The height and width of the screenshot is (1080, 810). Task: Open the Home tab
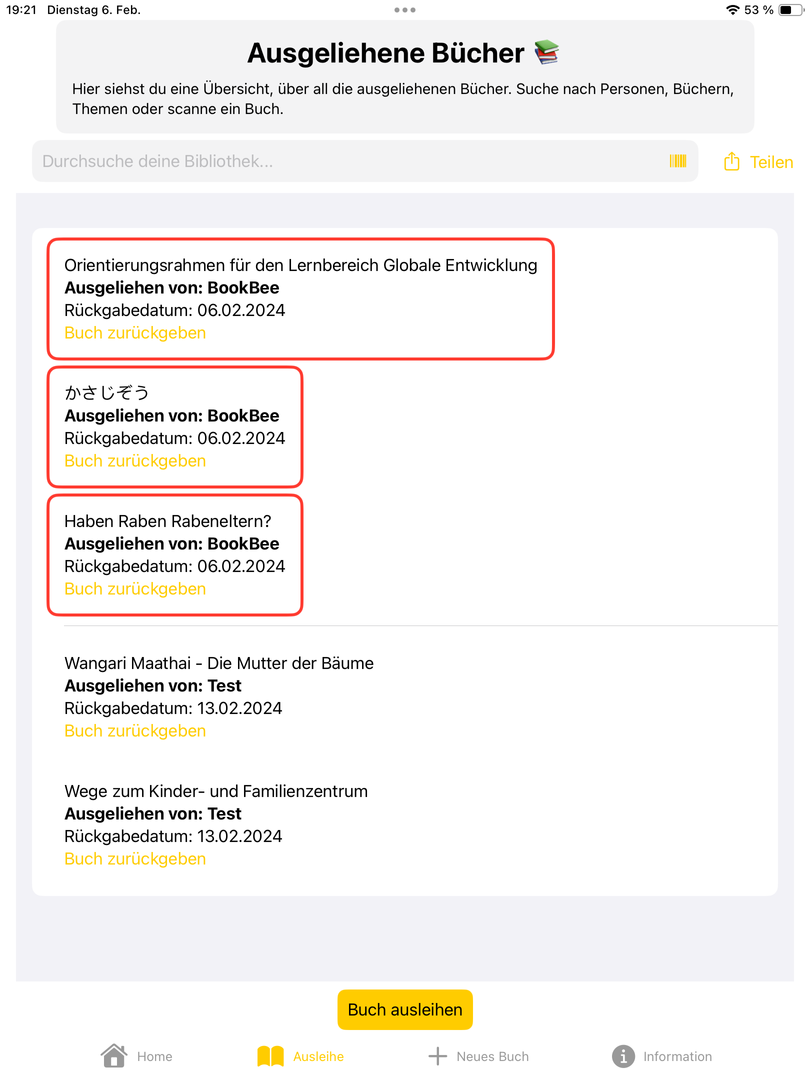[154, 1056]
